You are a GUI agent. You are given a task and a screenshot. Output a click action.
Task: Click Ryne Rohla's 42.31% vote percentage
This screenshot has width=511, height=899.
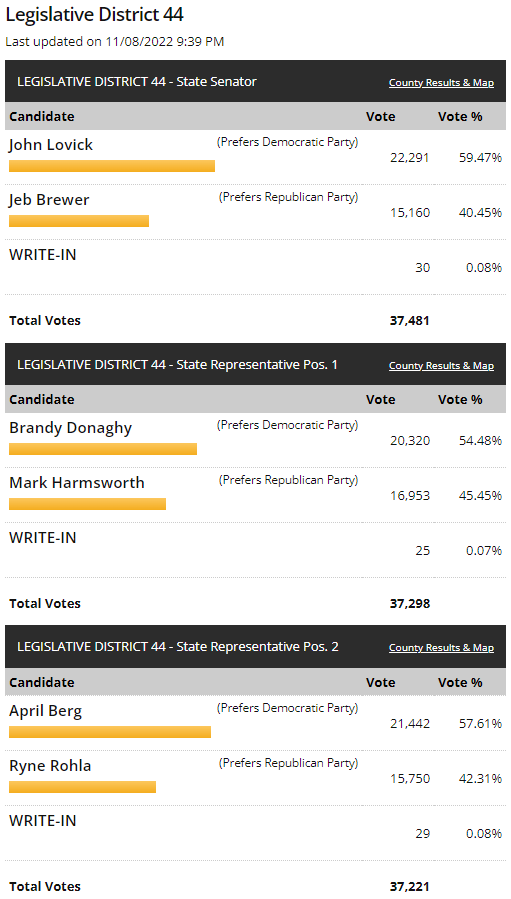tap(481, 779)
